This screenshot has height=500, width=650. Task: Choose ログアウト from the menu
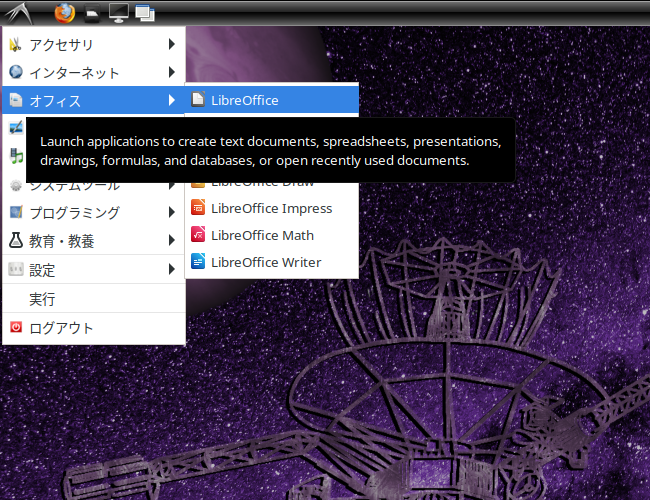click(94, 328)
